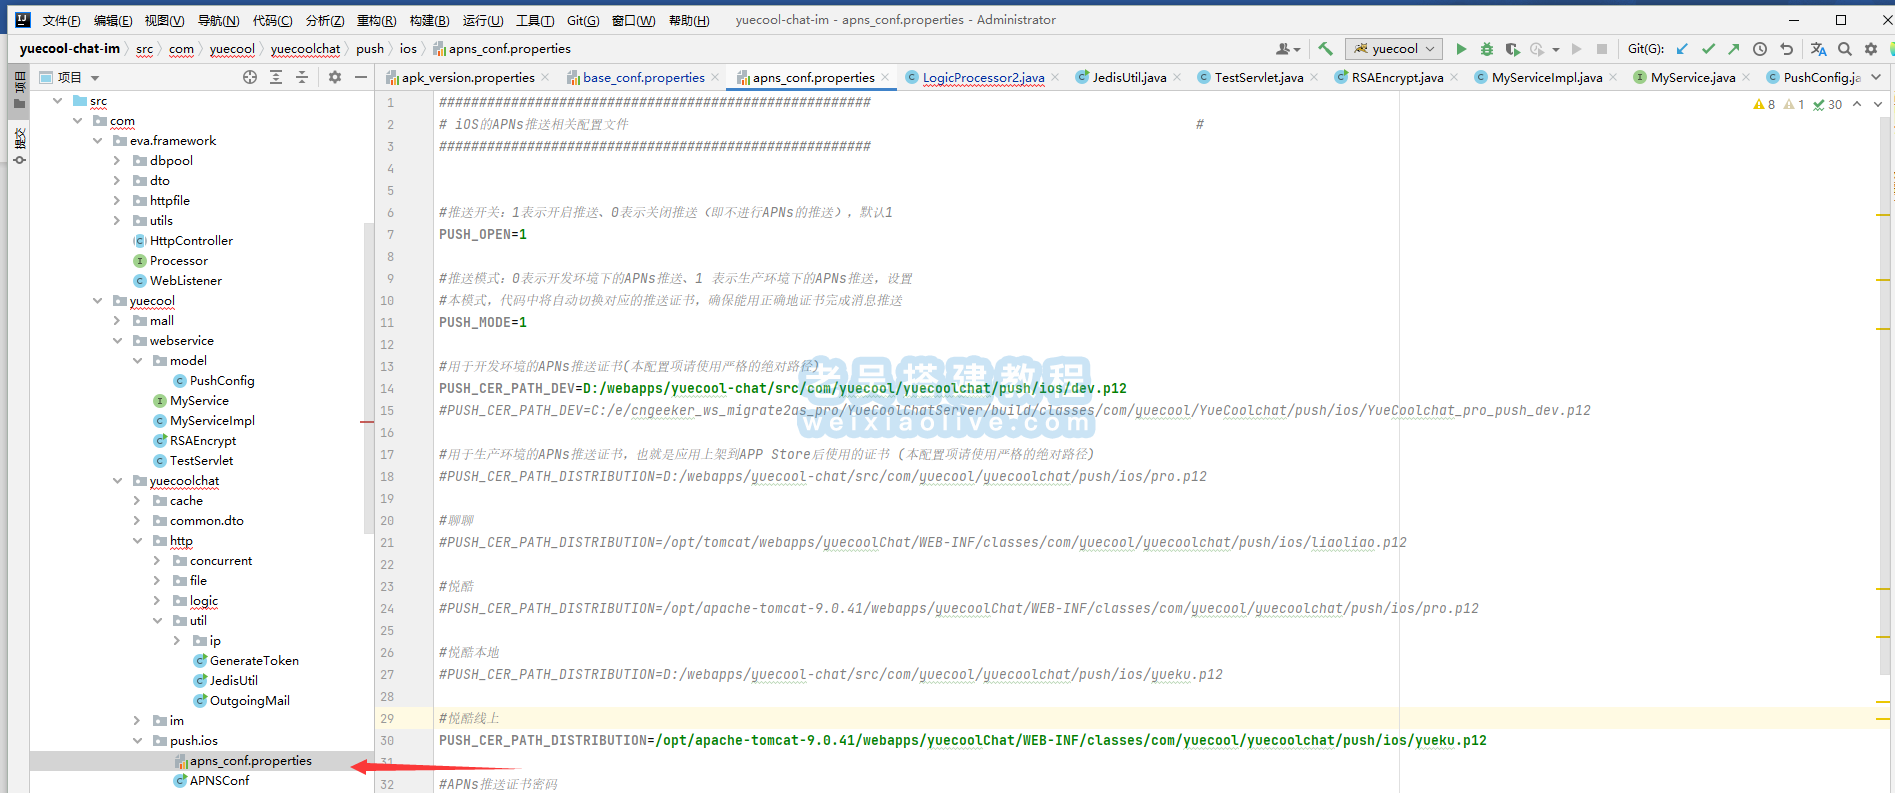
Task: Expand the dbpool folder
Action: 117,161
